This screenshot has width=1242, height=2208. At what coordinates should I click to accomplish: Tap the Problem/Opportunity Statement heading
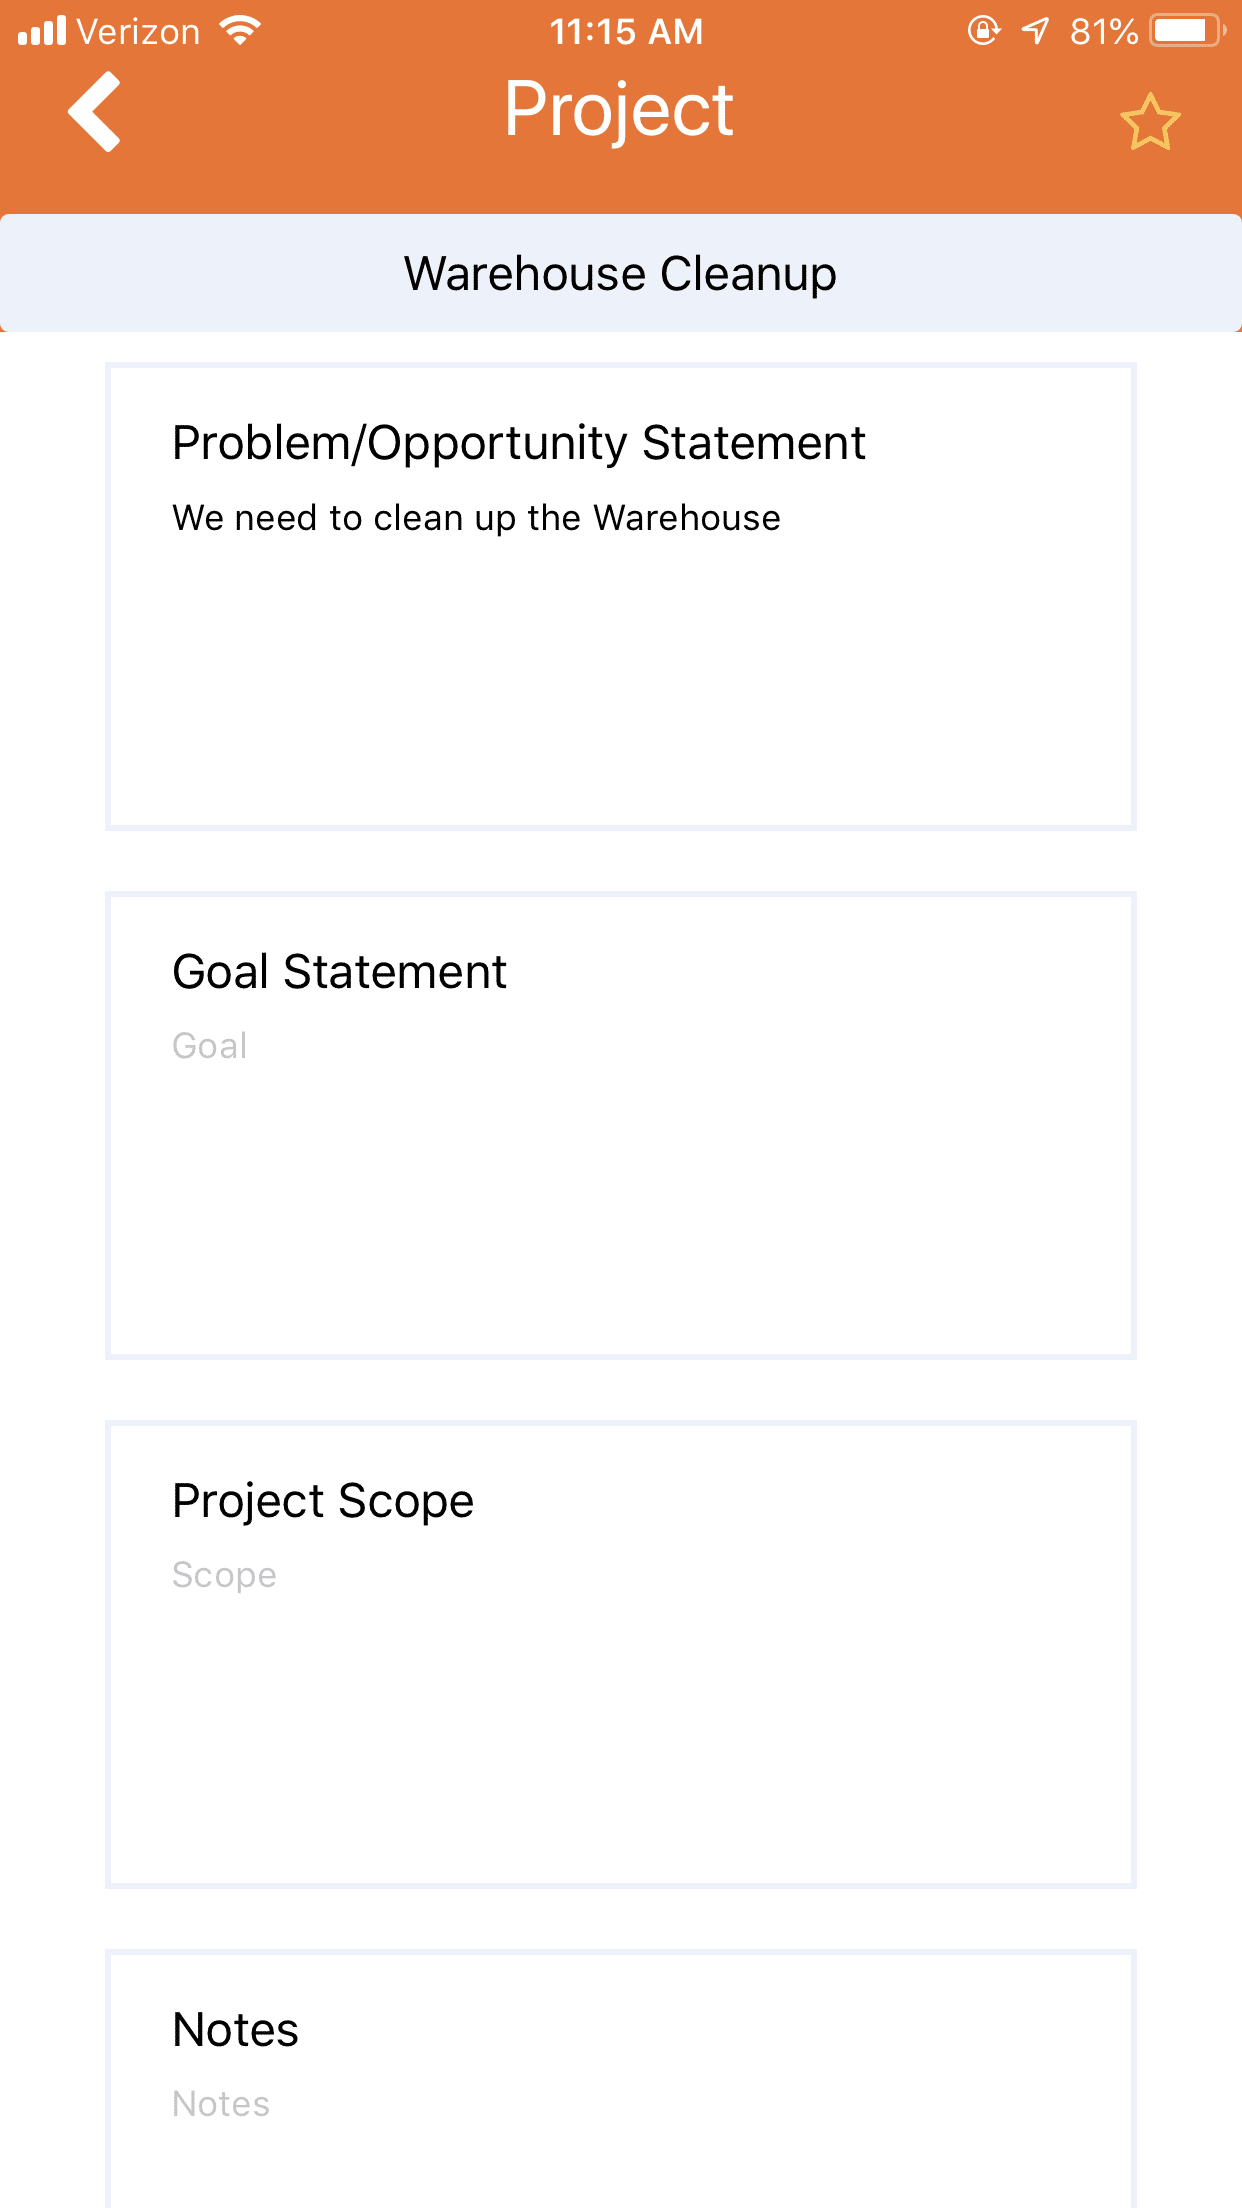tap(518, 443)
